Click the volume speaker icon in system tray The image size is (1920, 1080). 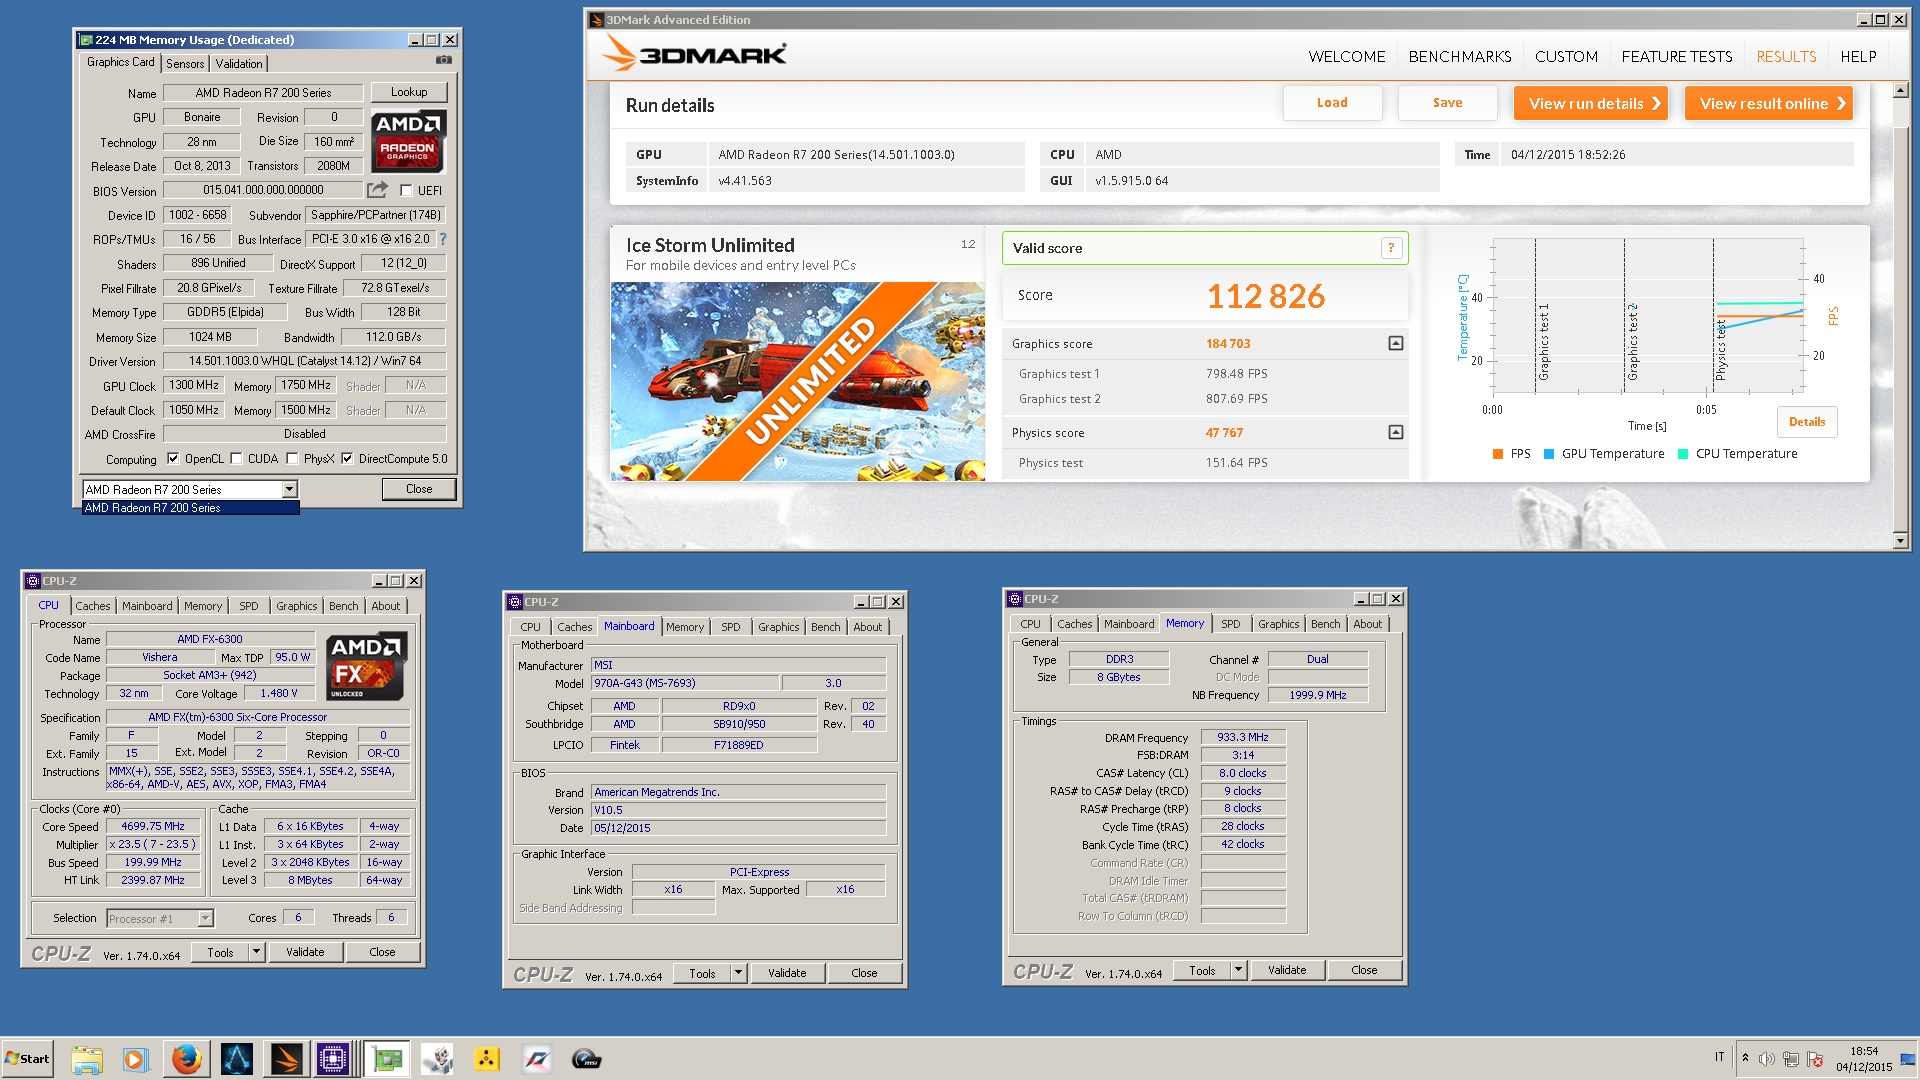[1767, 1059]
